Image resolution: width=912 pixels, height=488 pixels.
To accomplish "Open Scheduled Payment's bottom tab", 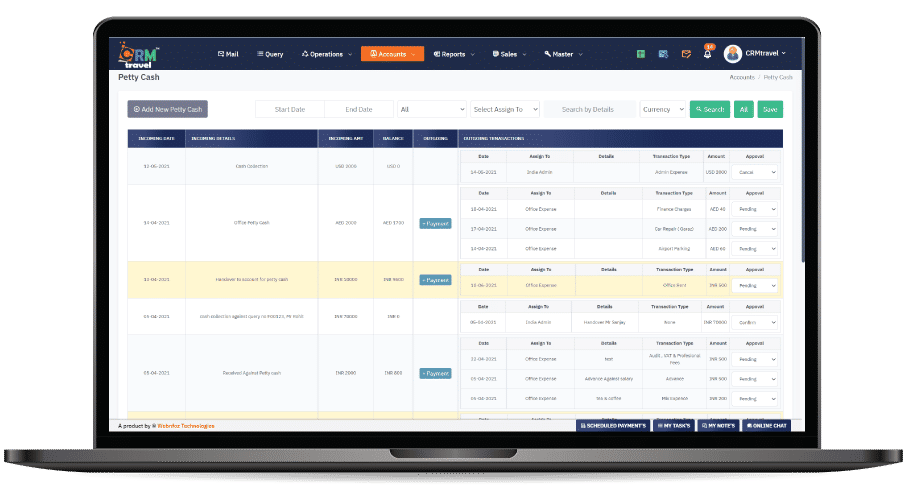I will coord(613,426).
